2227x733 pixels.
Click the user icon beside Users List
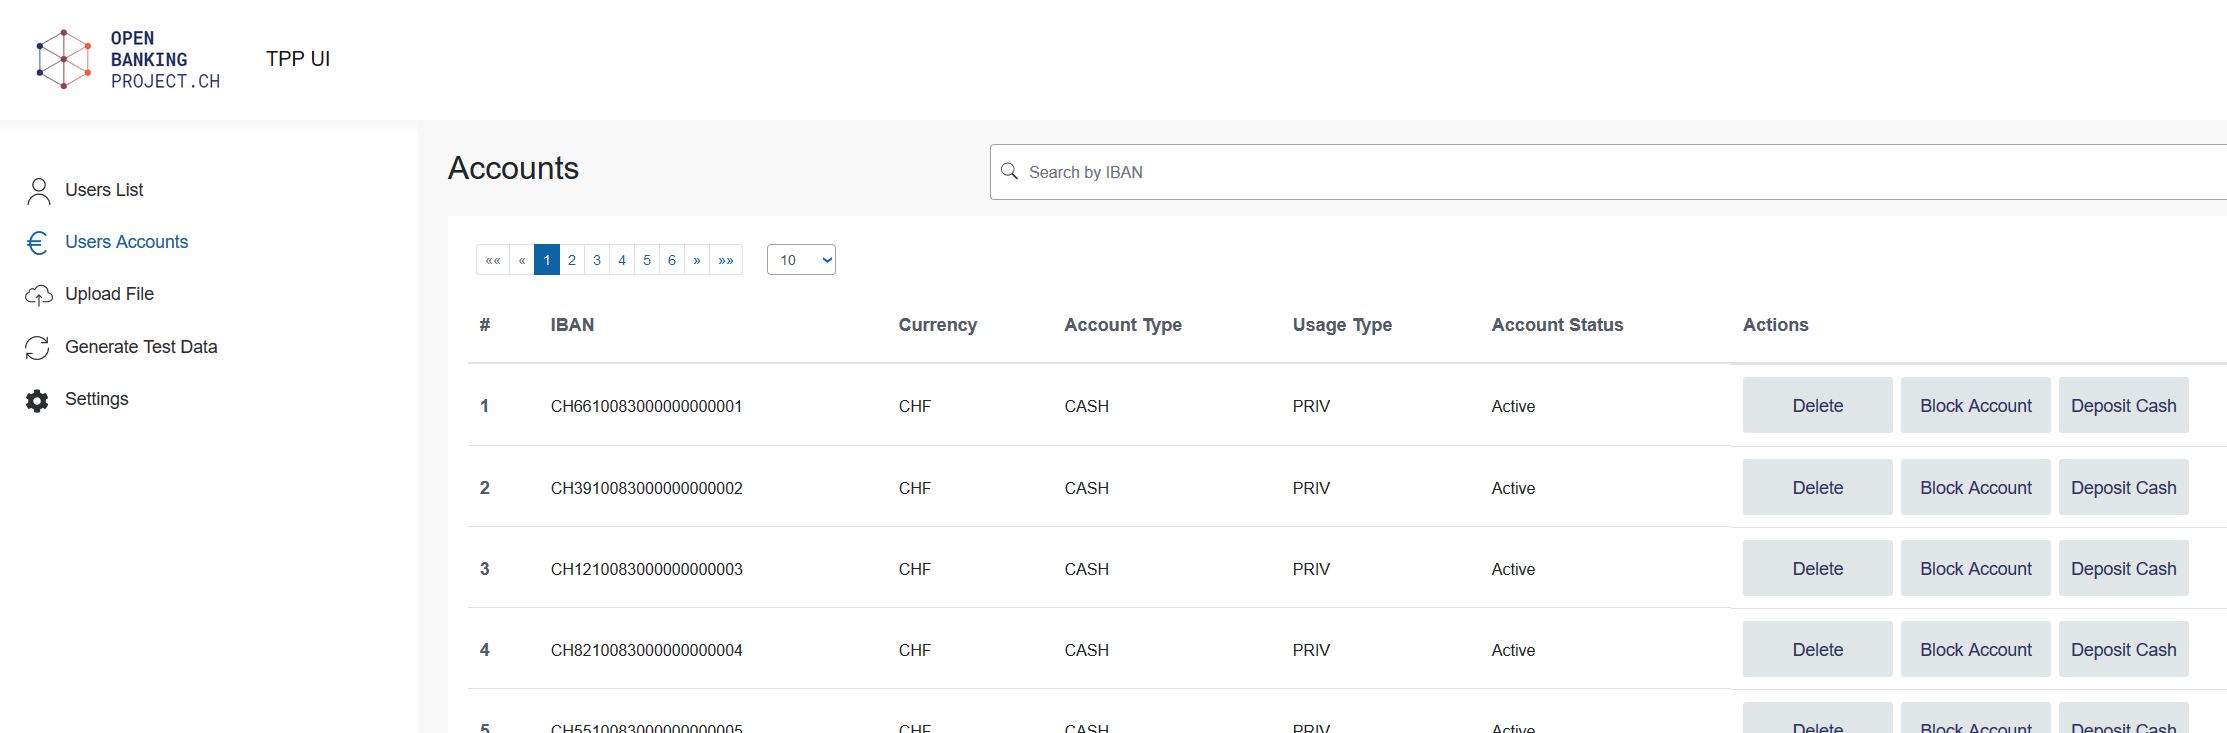point(38,191)
